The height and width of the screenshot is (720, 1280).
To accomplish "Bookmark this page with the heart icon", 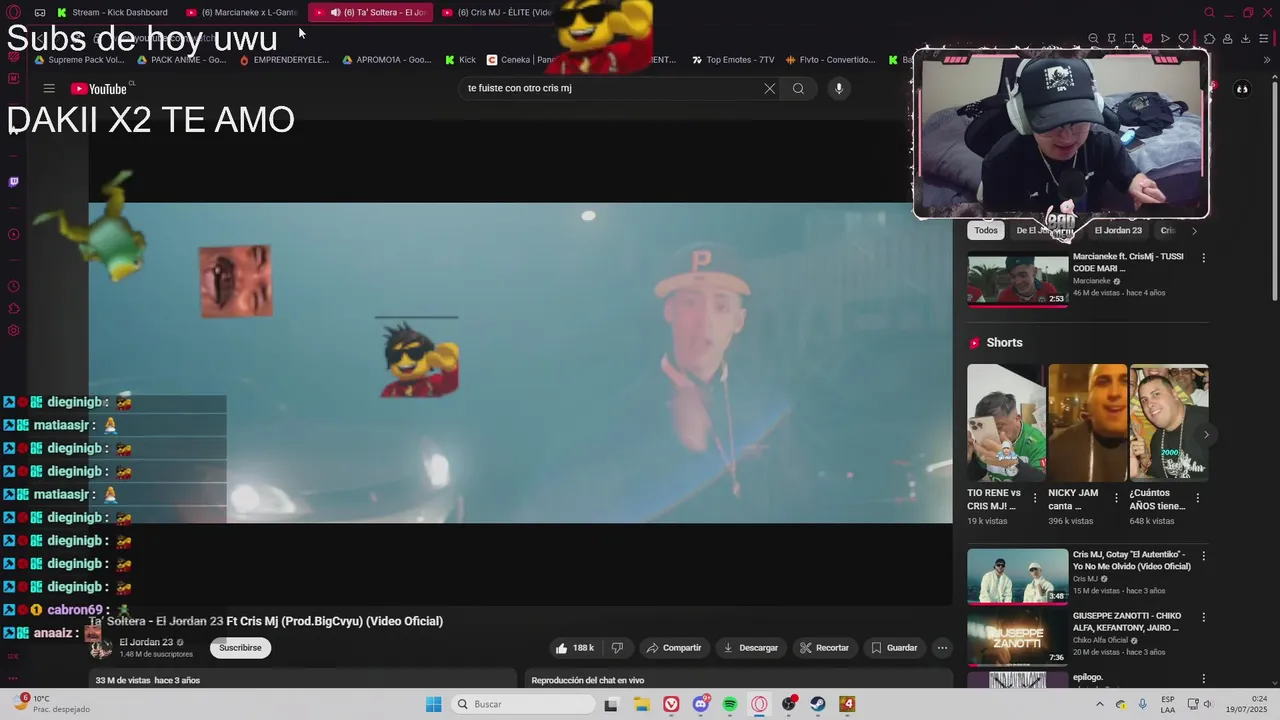I will (x=1184, y=39).
